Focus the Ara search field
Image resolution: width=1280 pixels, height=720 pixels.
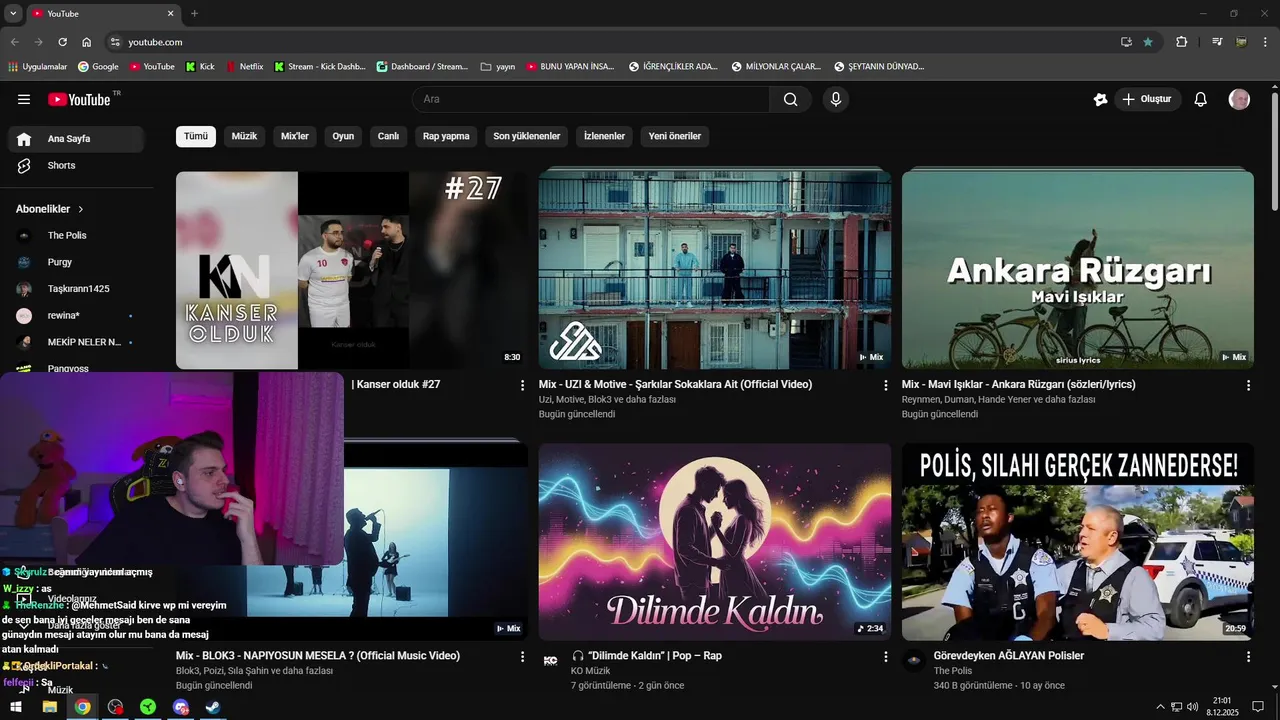point(591,99)
